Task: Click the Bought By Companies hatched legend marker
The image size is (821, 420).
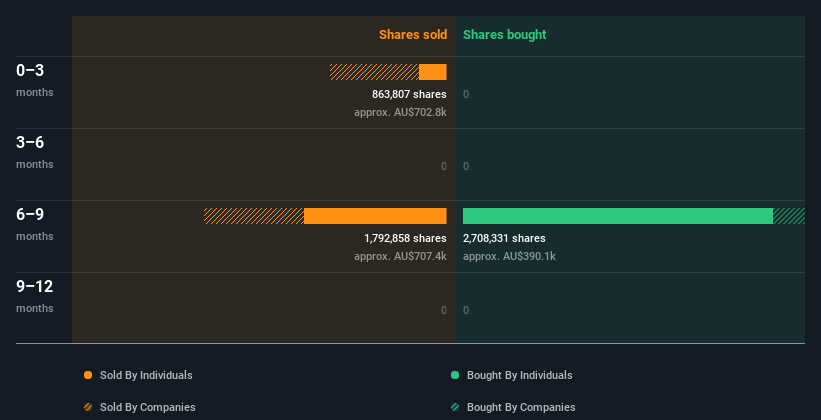Action: pos(455,407)
